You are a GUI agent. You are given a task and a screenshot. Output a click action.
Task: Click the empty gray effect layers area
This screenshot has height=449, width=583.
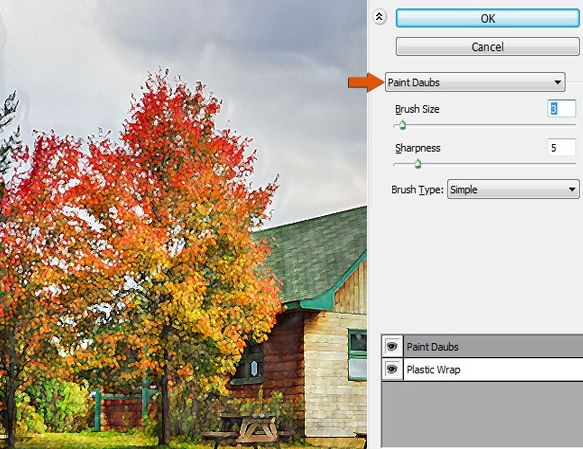[482, 414]
